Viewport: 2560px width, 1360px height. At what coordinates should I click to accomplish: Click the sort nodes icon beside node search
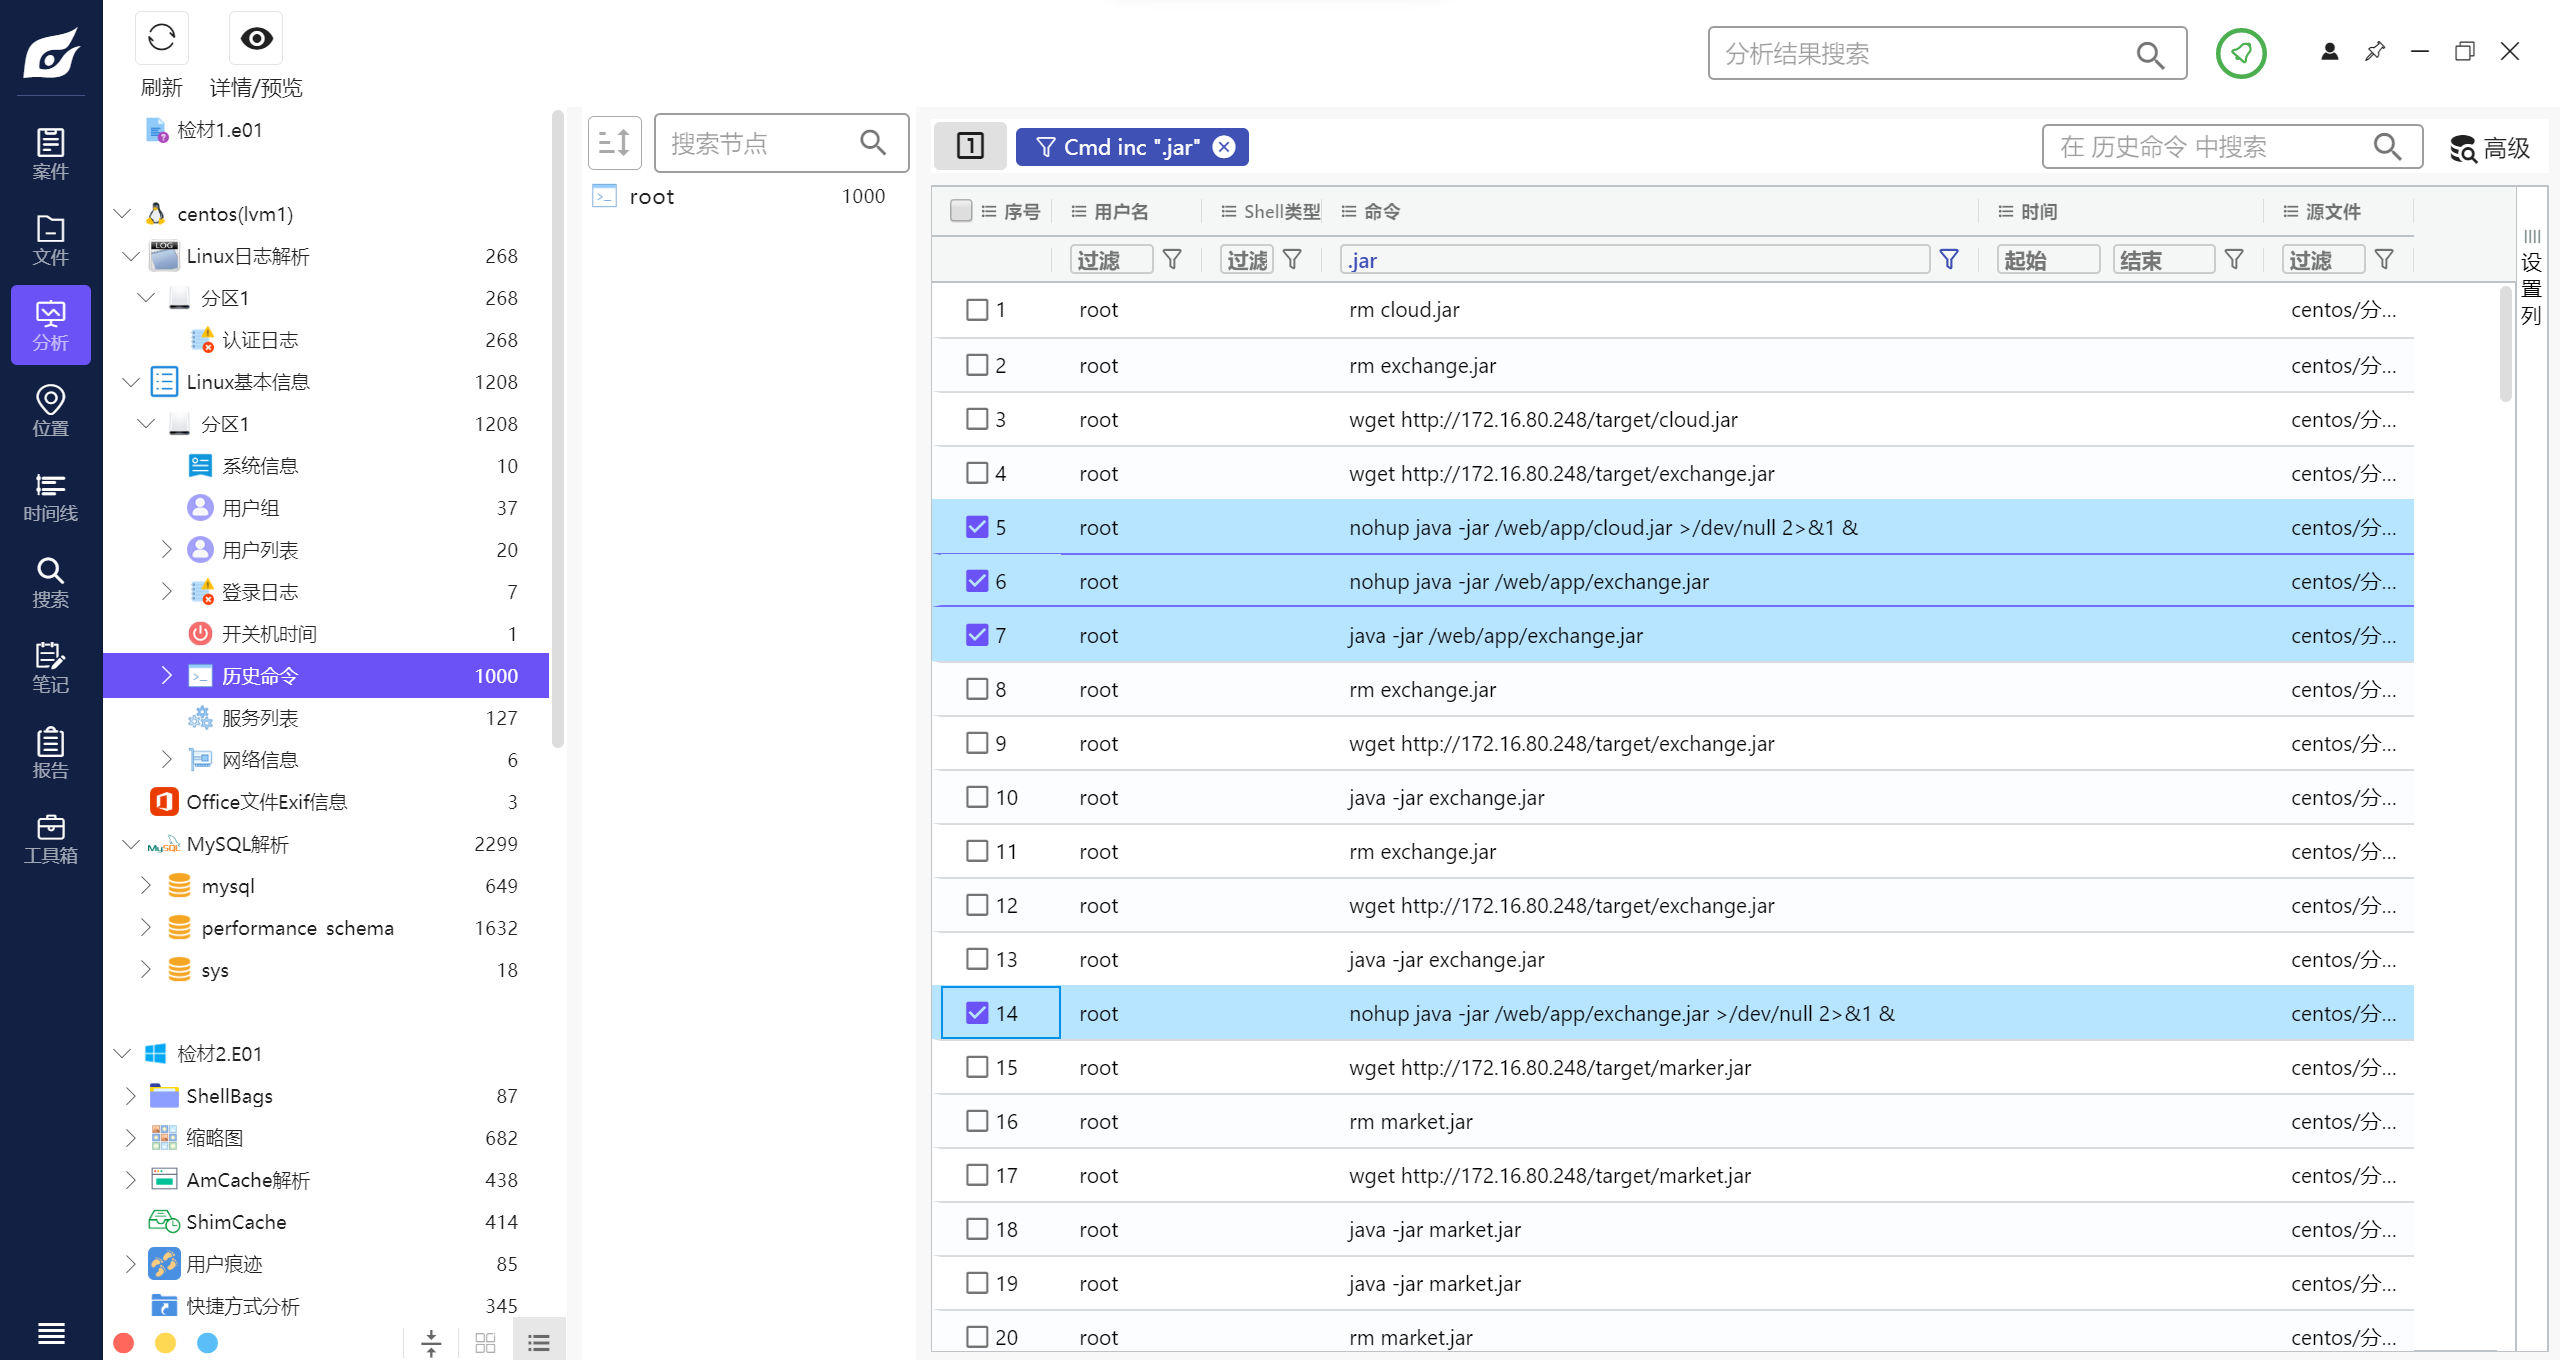click(614, 143)
